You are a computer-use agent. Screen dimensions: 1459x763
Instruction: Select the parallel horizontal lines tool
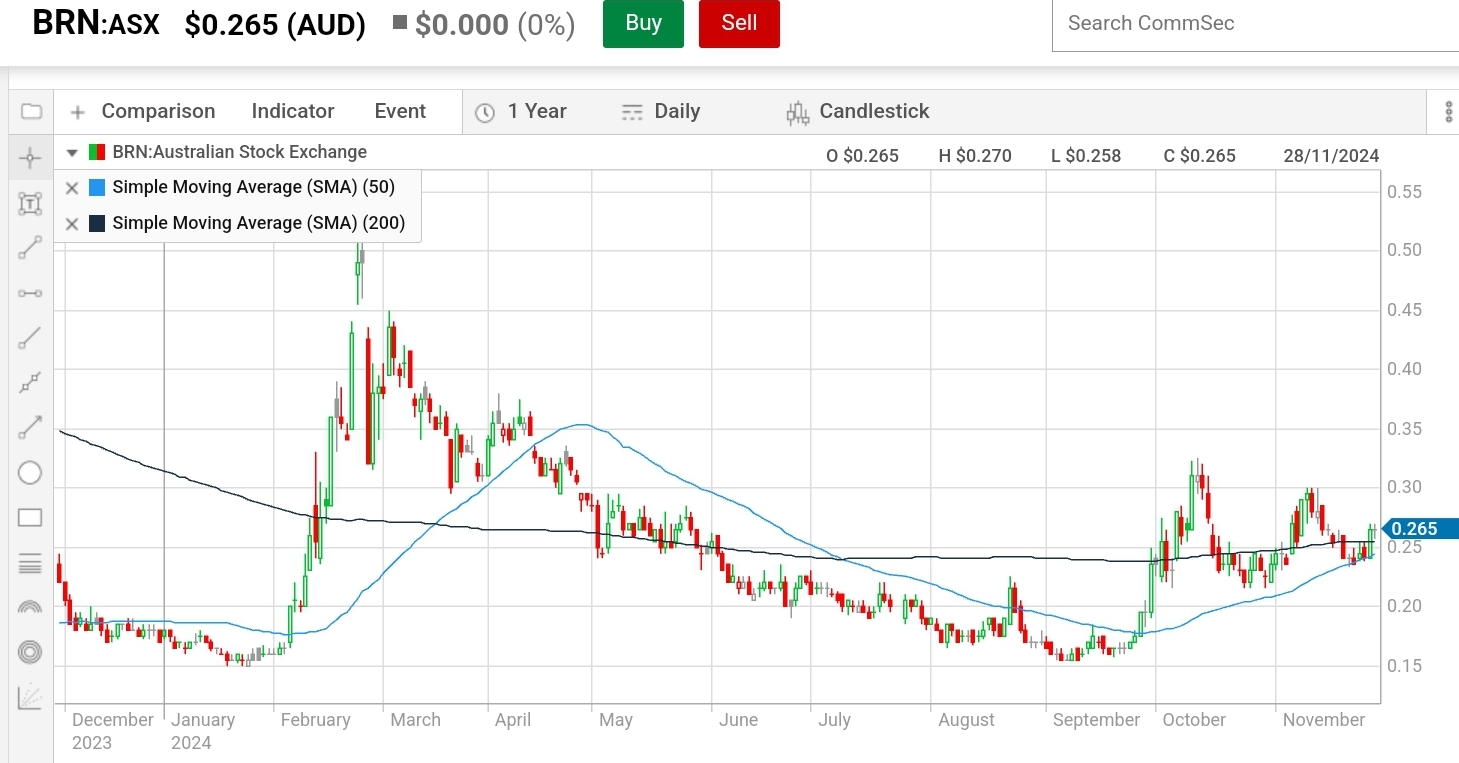pos(30,563)
